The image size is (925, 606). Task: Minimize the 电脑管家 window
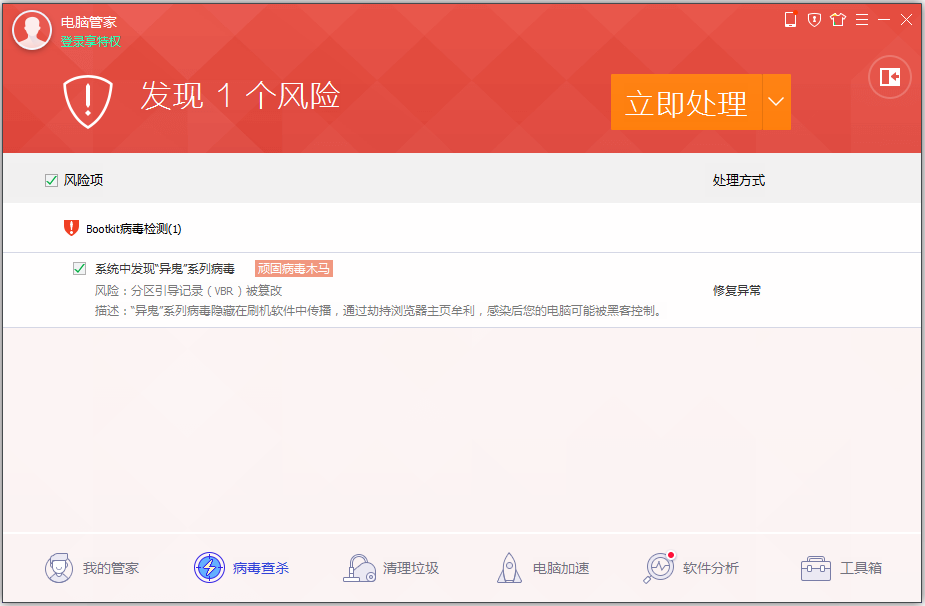click(x=884, y=20)
